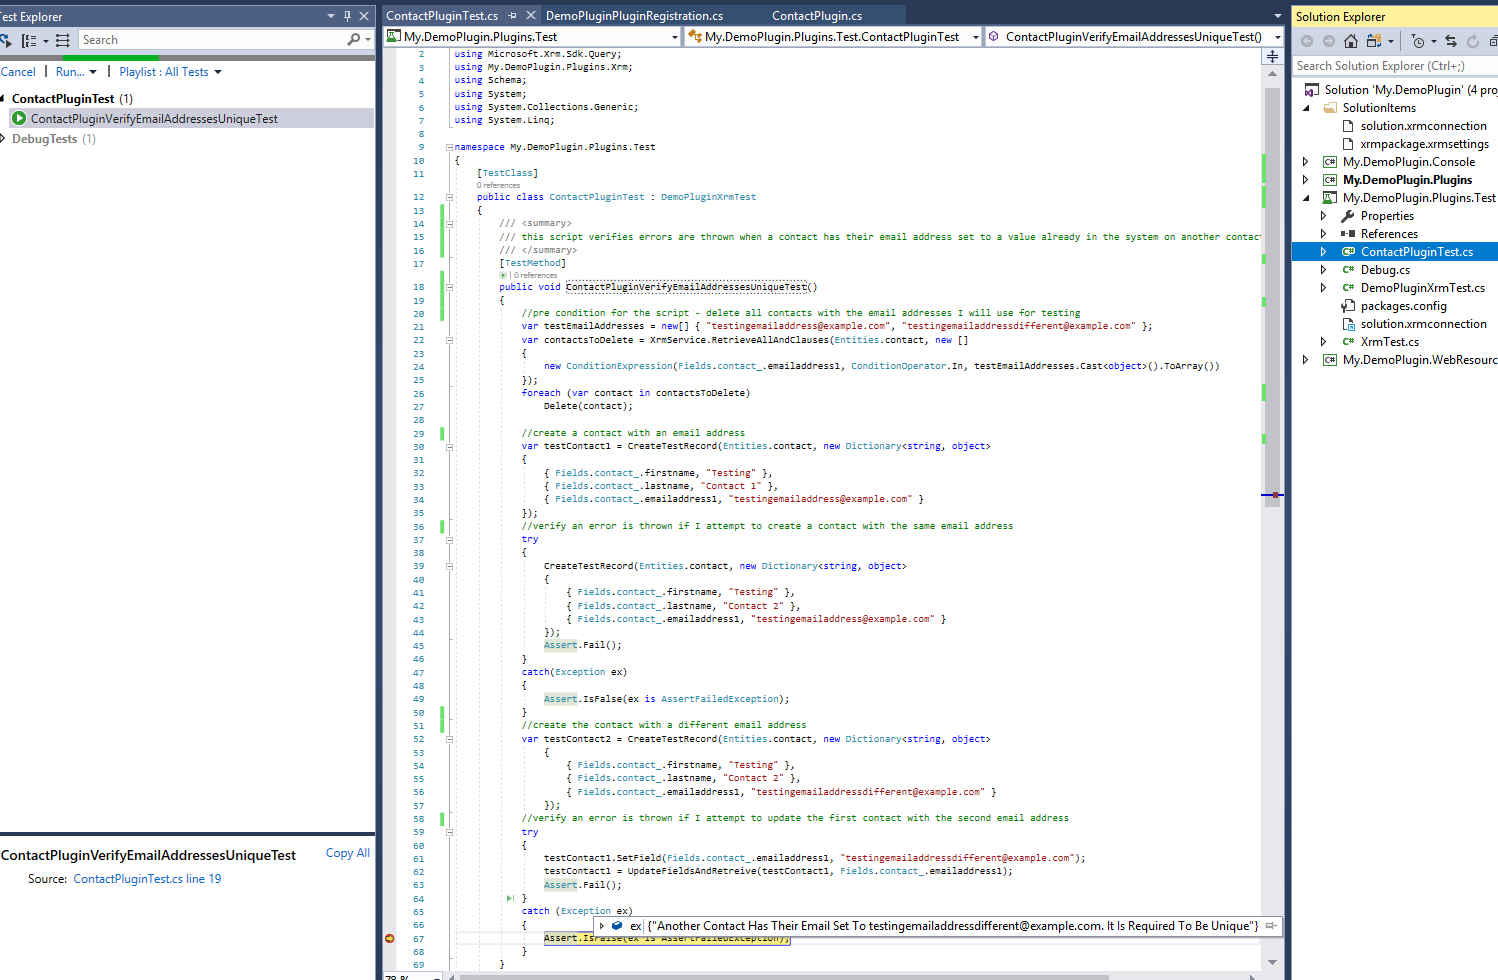Open the ContactPluginVerifyEmailAddressesUniqueTest member dropdown
1498x980 pixels.
coord(1277,37)
